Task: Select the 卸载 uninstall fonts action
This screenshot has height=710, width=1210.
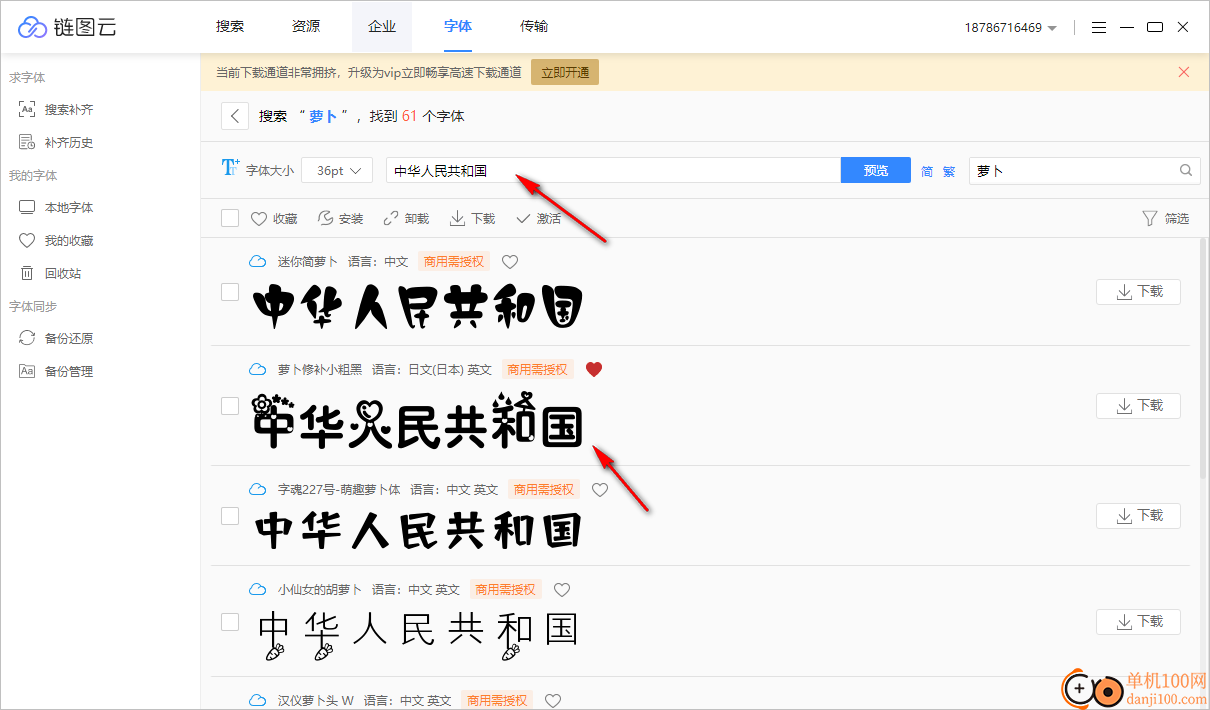Action: pyautogui.click(x=406, y=218)
